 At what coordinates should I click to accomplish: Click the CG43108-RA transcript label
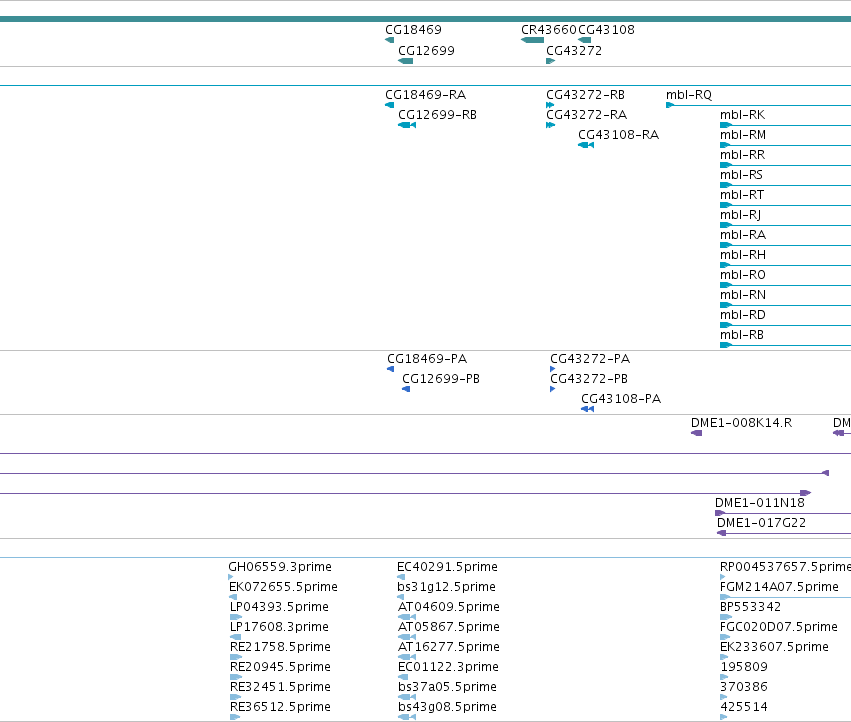click(x=619, y=135)
